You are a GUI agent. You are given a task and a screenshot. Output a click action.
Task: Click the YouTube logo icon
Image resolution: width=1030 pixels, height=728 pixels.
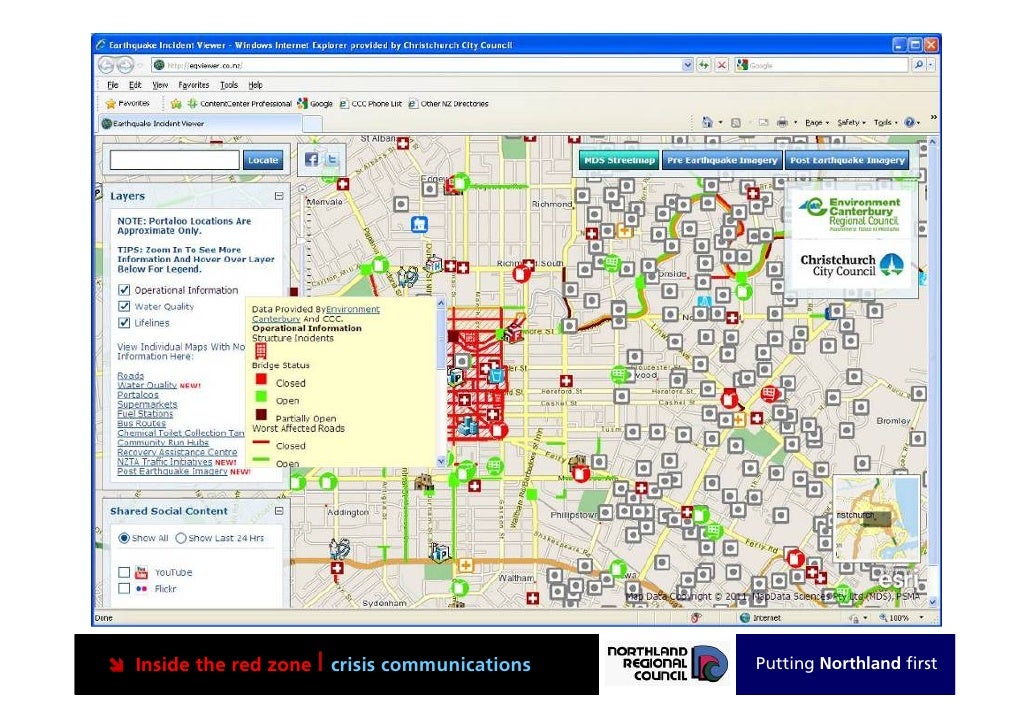[141, 572]
